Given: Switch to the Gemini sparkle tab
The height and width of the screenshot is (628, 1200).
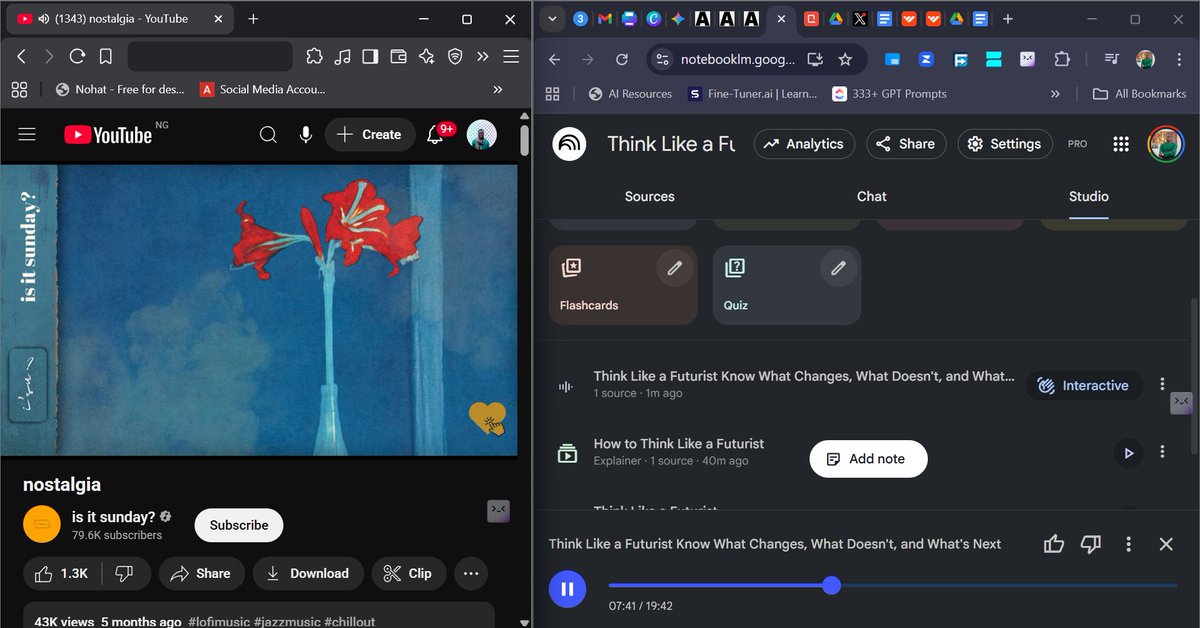Looking at the screenshot, I should coord(678,19).
